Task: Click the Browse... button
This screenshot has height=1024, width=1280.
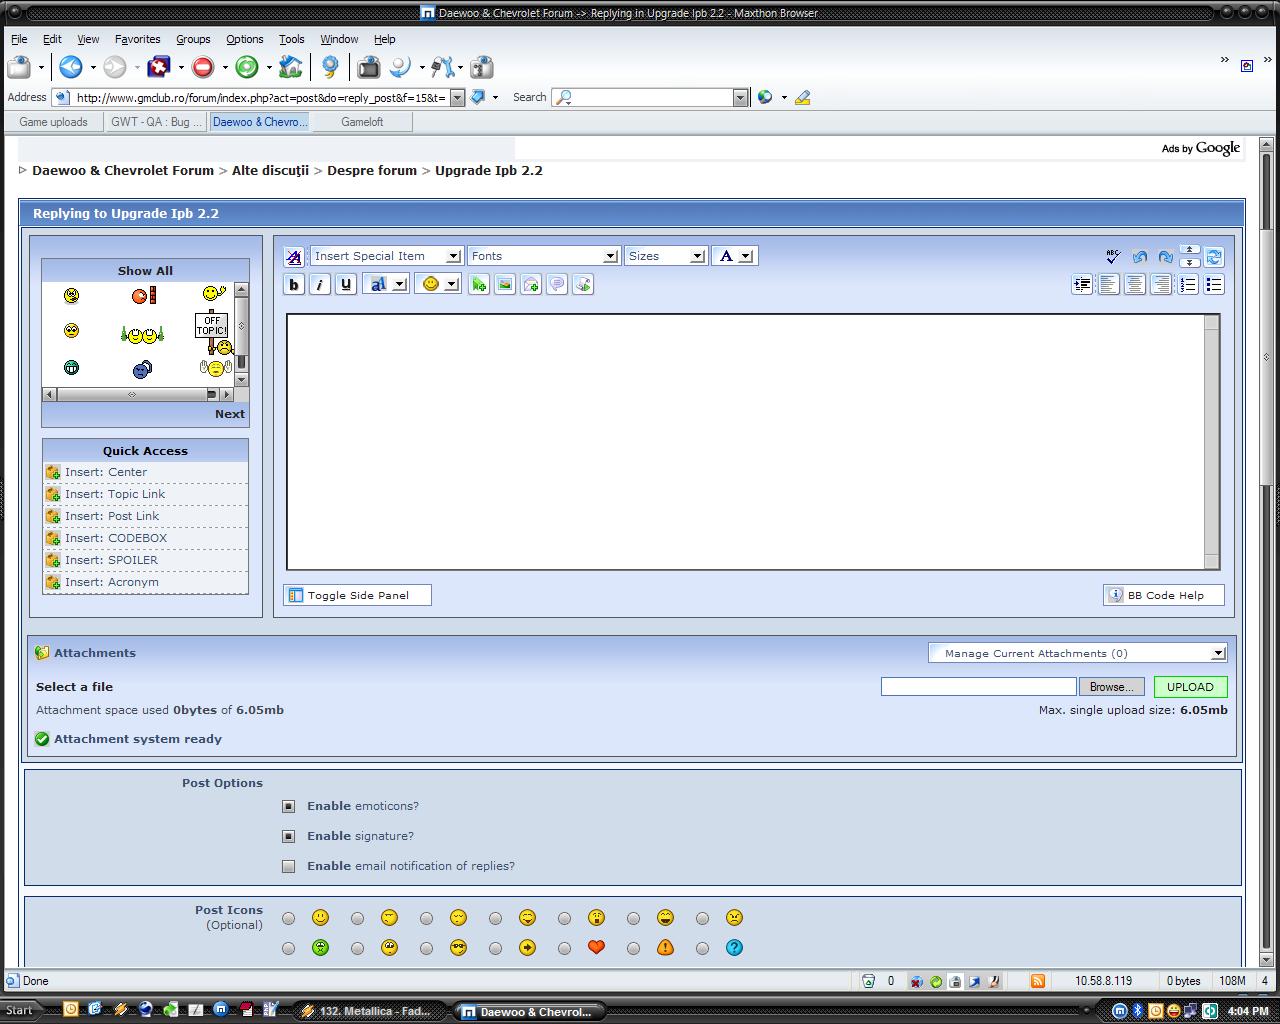Action: [1111, 687]
